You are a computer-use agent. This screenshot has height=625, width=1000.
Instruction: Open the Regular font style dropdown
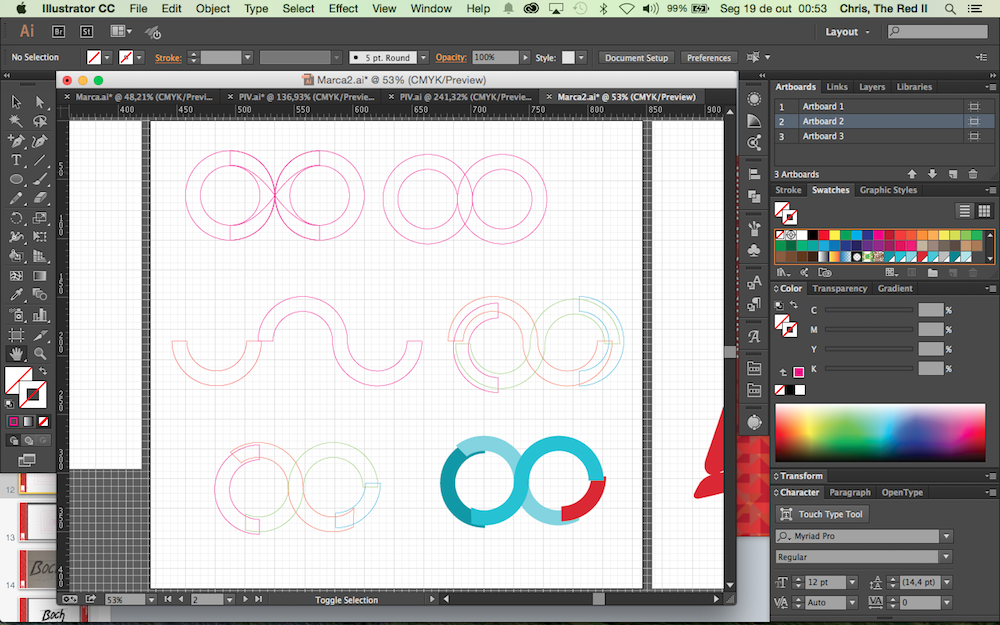pos(945,556)
